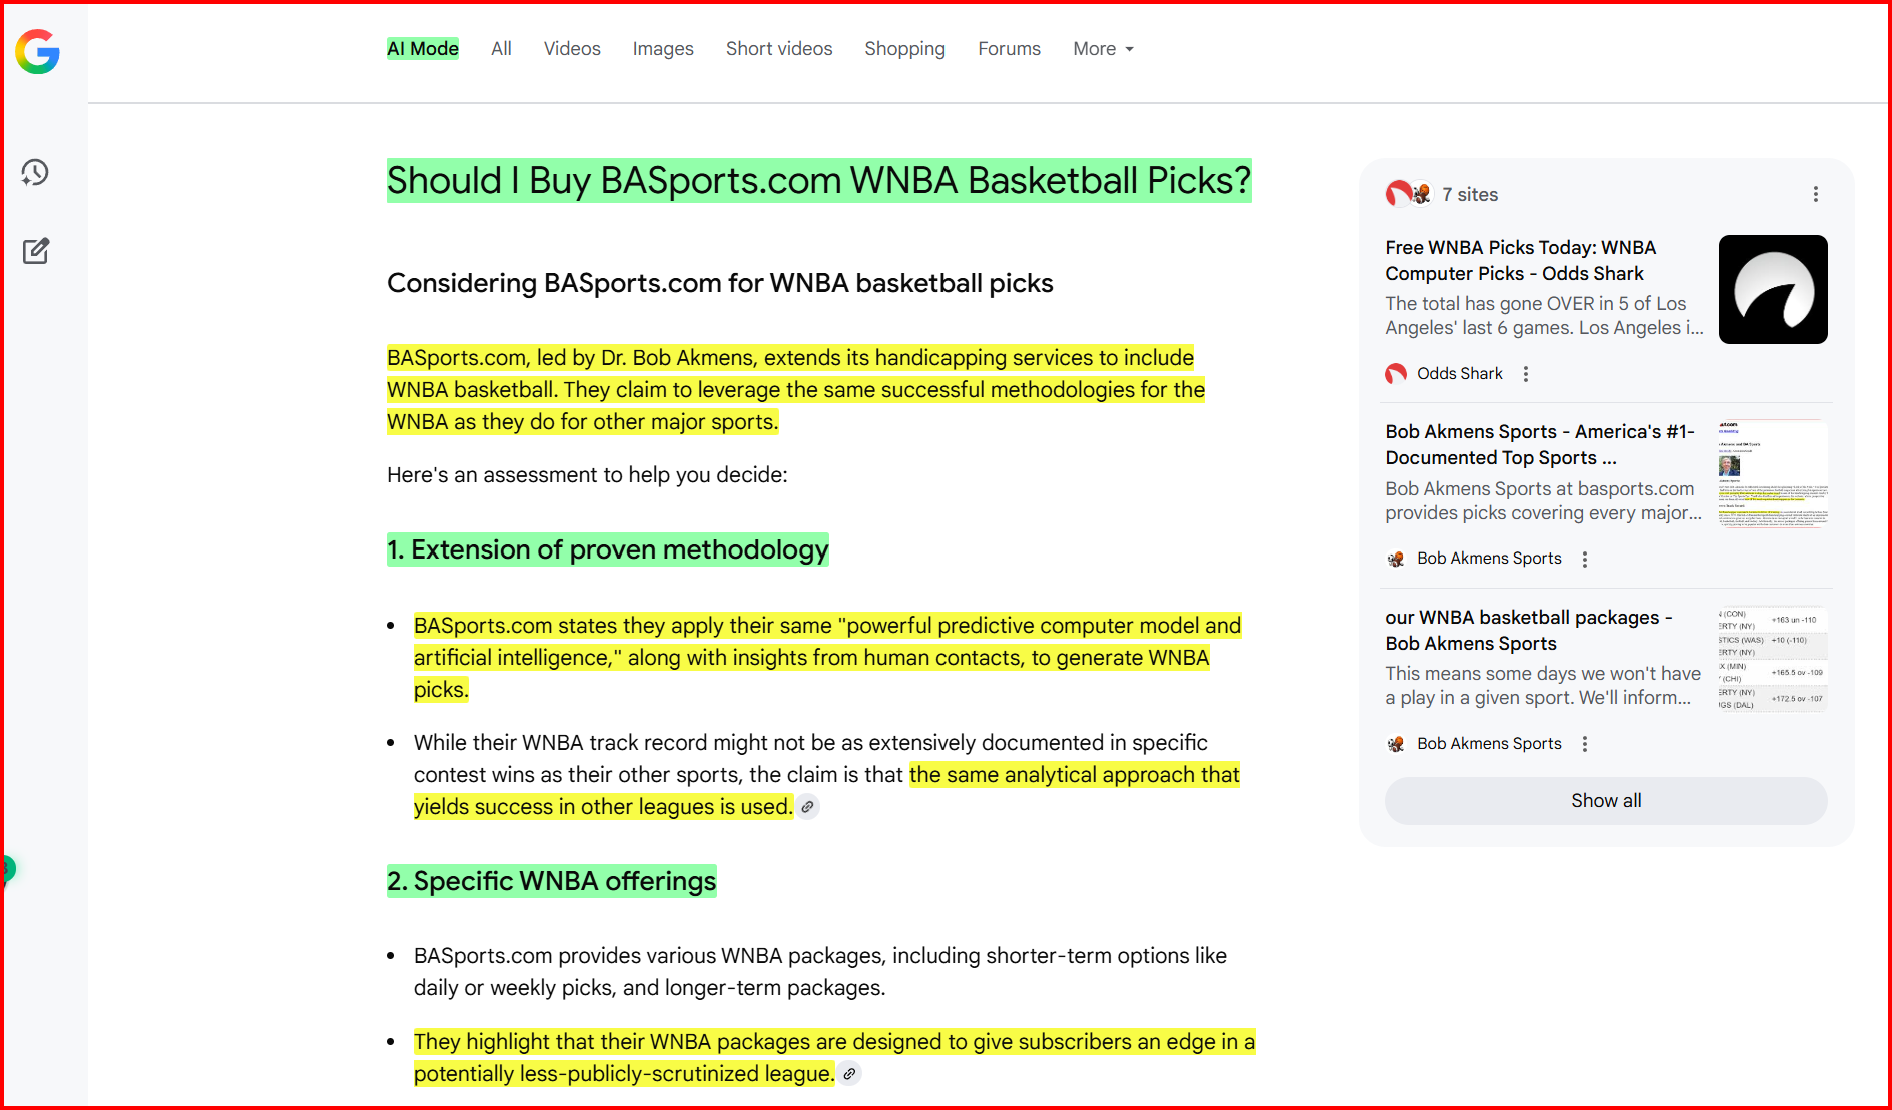The width and height of the screenshot is (1892, 1110).
Task: Select the Short videos tab
Action: pos(779,49)
